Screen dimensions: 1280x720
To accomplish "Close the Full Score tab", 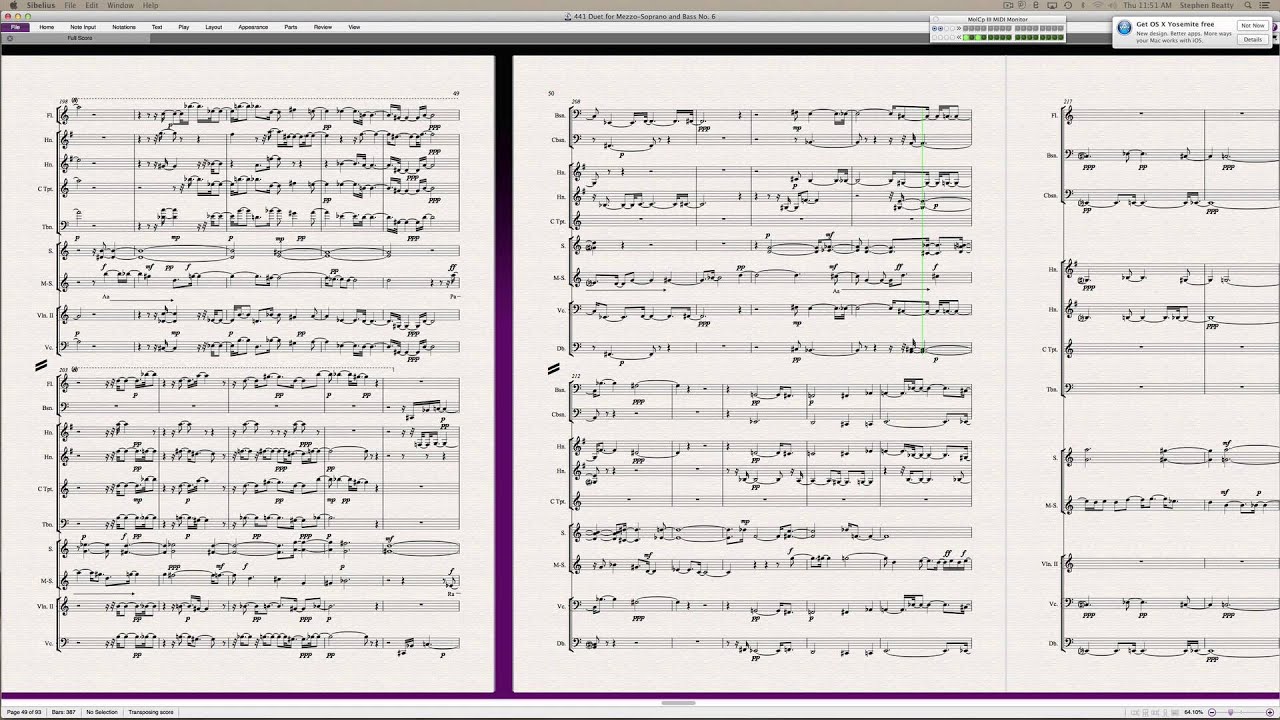I will (x=9, y=38).
